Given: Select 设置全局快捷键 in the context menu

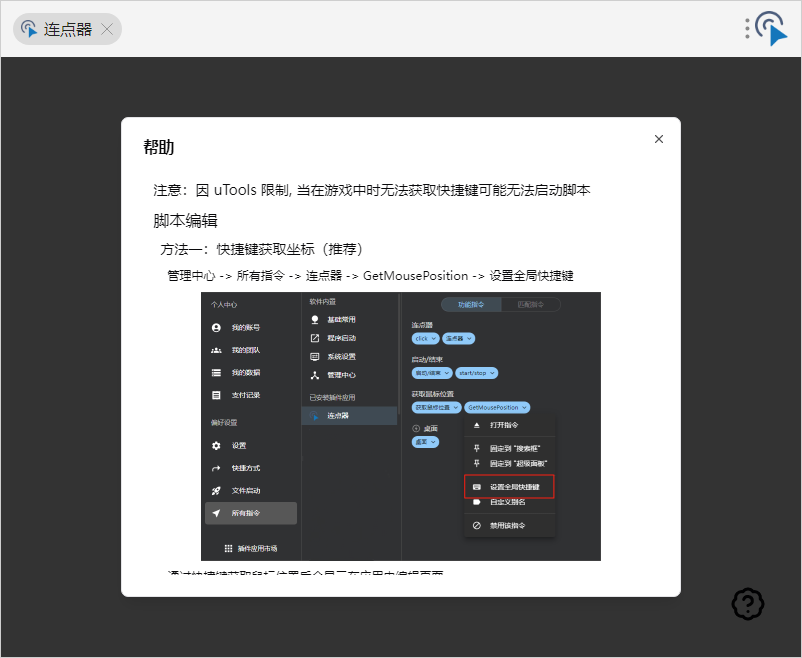Looking at the screenshot, I should 513,487.
